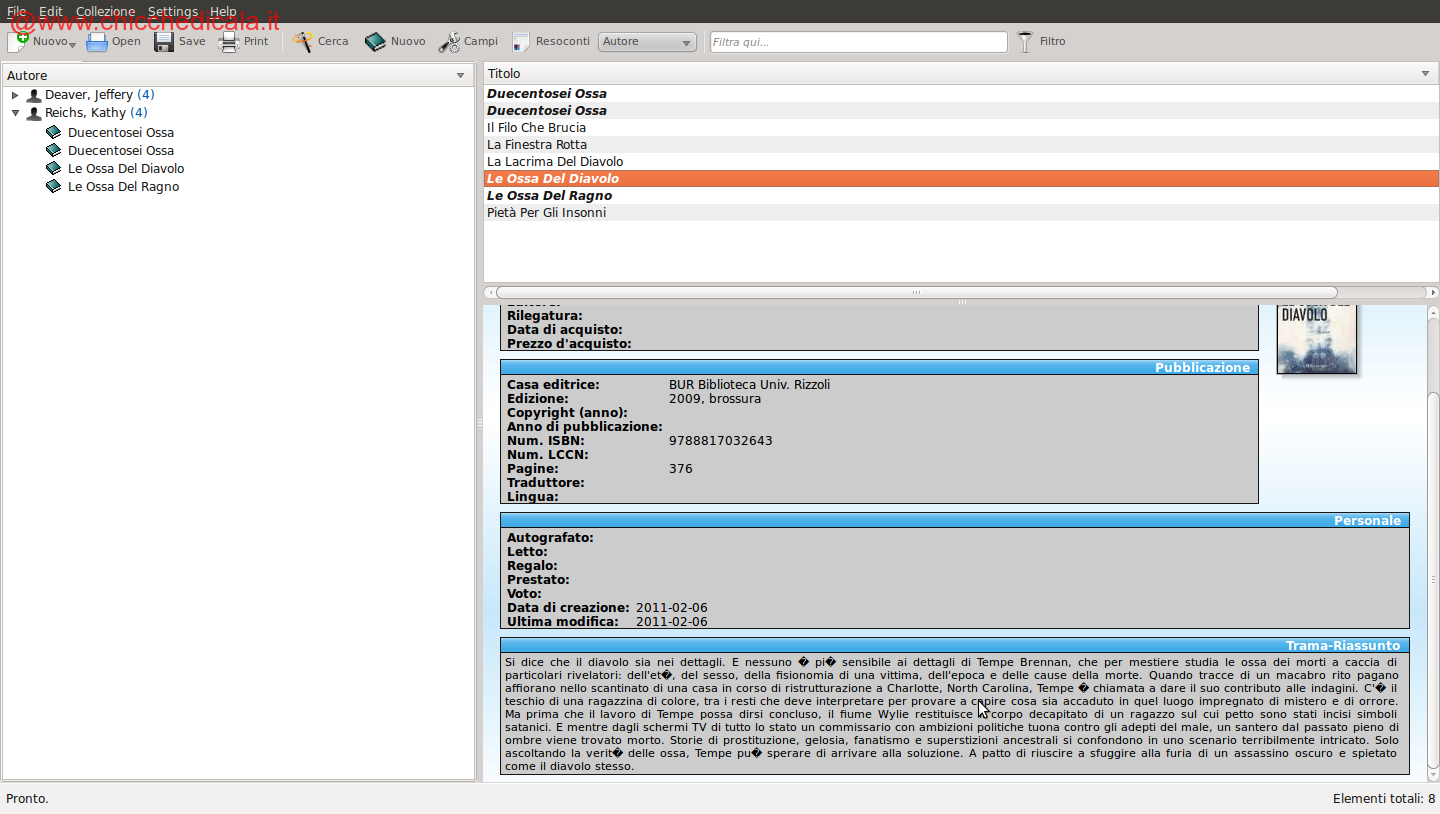The width and height of the screenshot is (1440, 814).
Task: Expand the Deaver, Jeffery author group
Action: [x=15, y=95]
